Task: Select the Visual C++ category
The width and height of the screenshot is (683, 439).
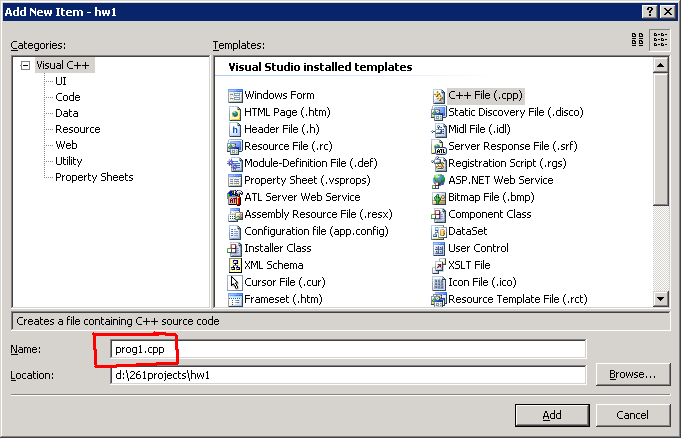Action: 63,65
